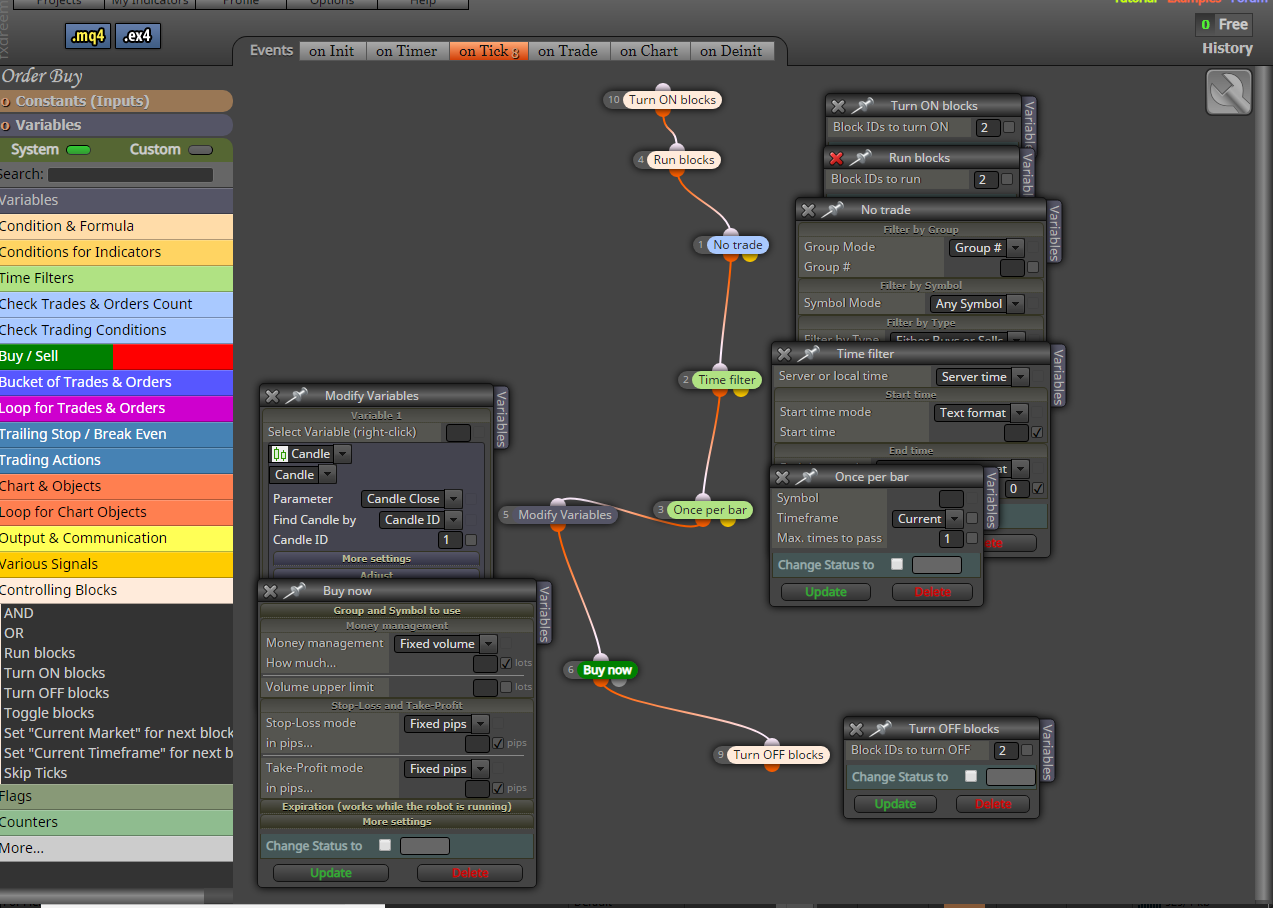The image size is (1273, 908).
Task: Pin the Turn OFF blocks panel
Action: point(880,729)
